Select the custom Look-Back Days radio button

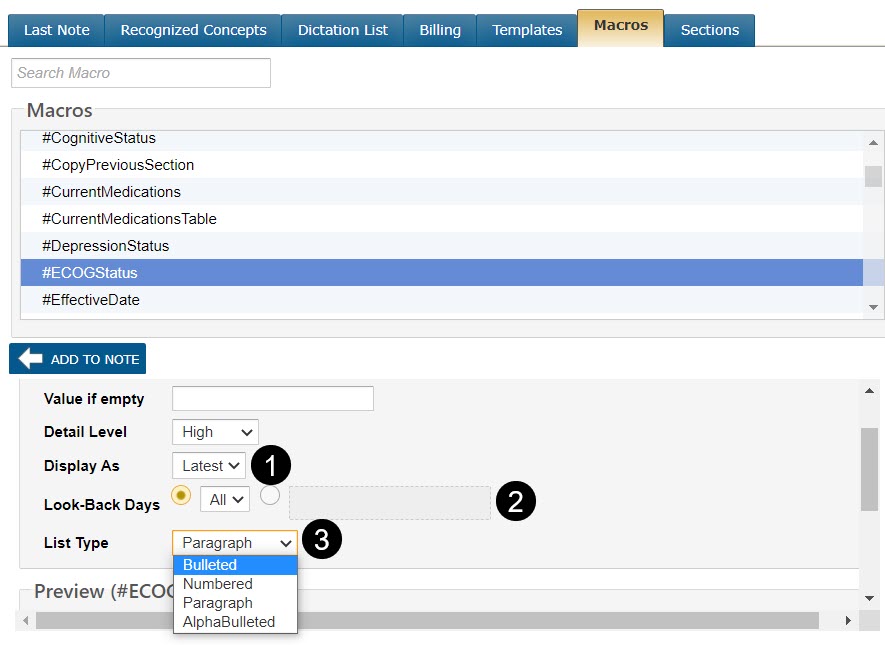click(269, 495)
